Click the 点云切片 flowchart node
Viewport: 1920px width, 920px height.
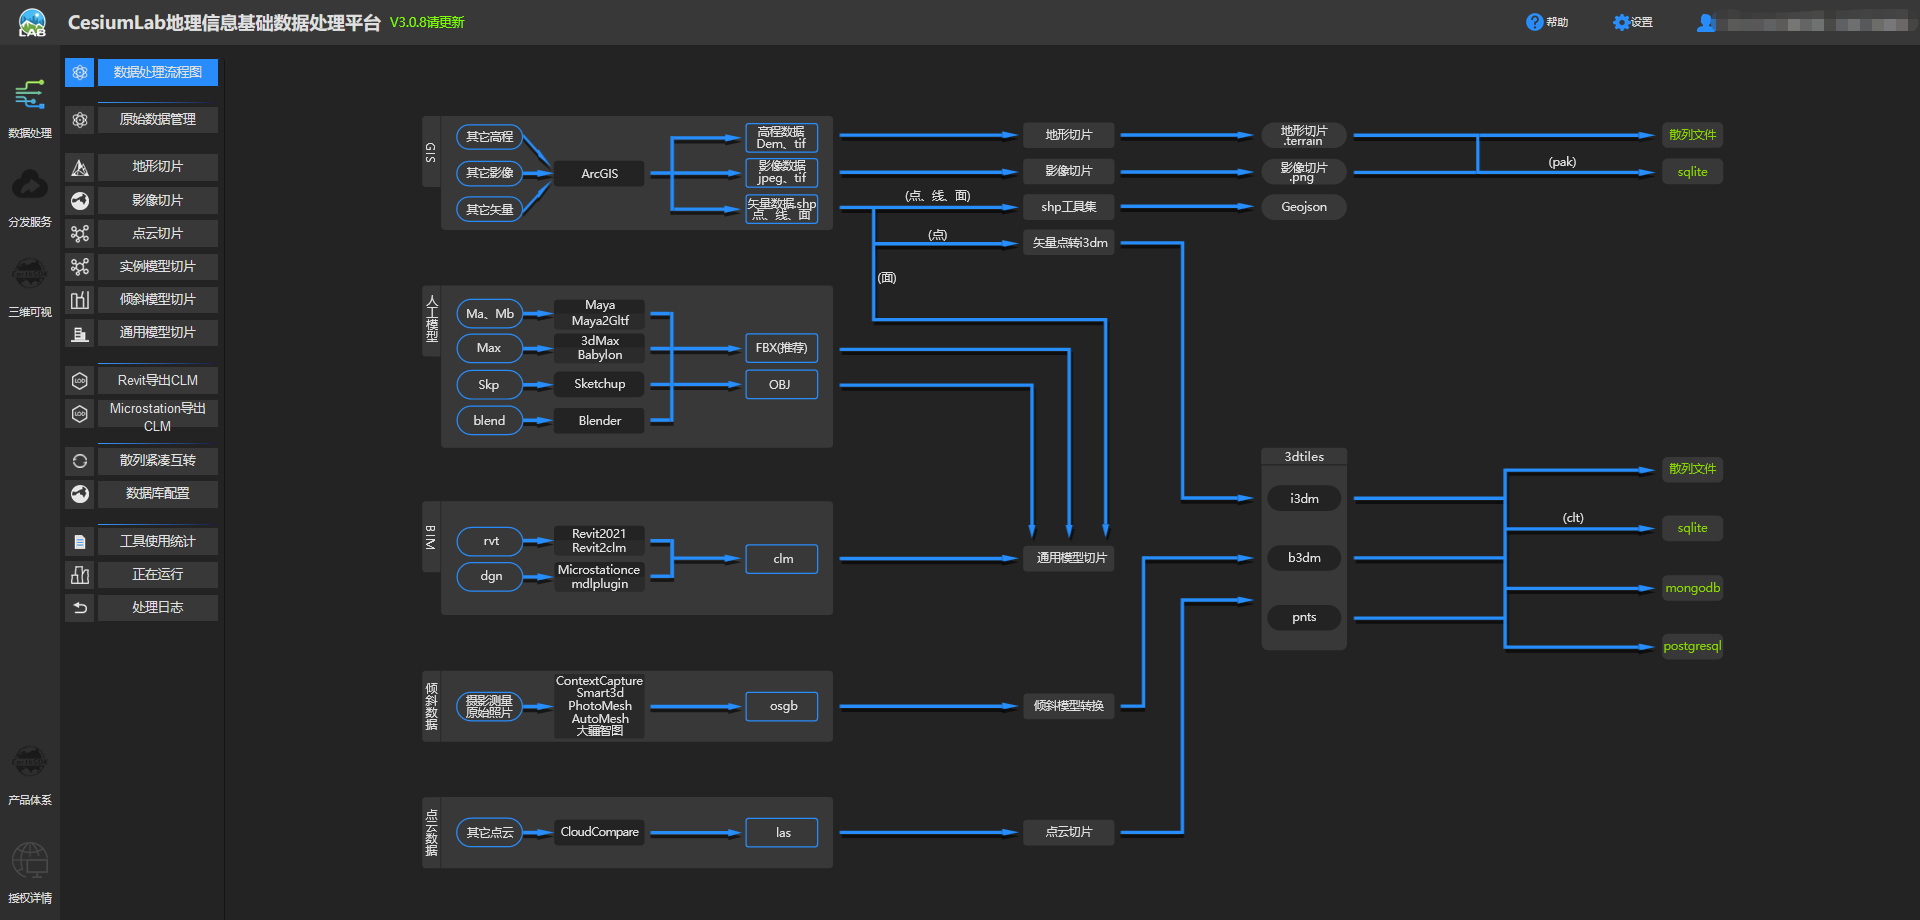[x=1069, y=832]
